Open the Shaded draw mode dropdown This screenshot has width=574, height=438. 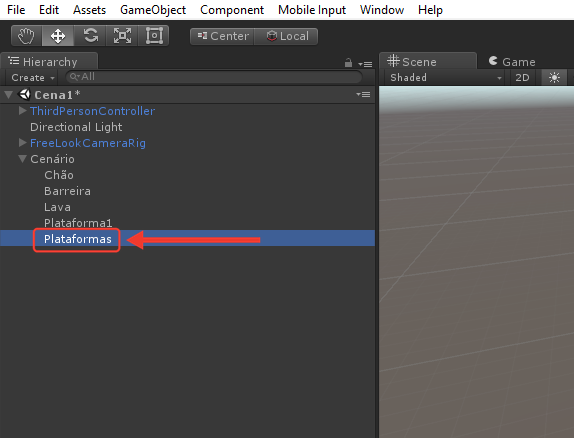445,77
